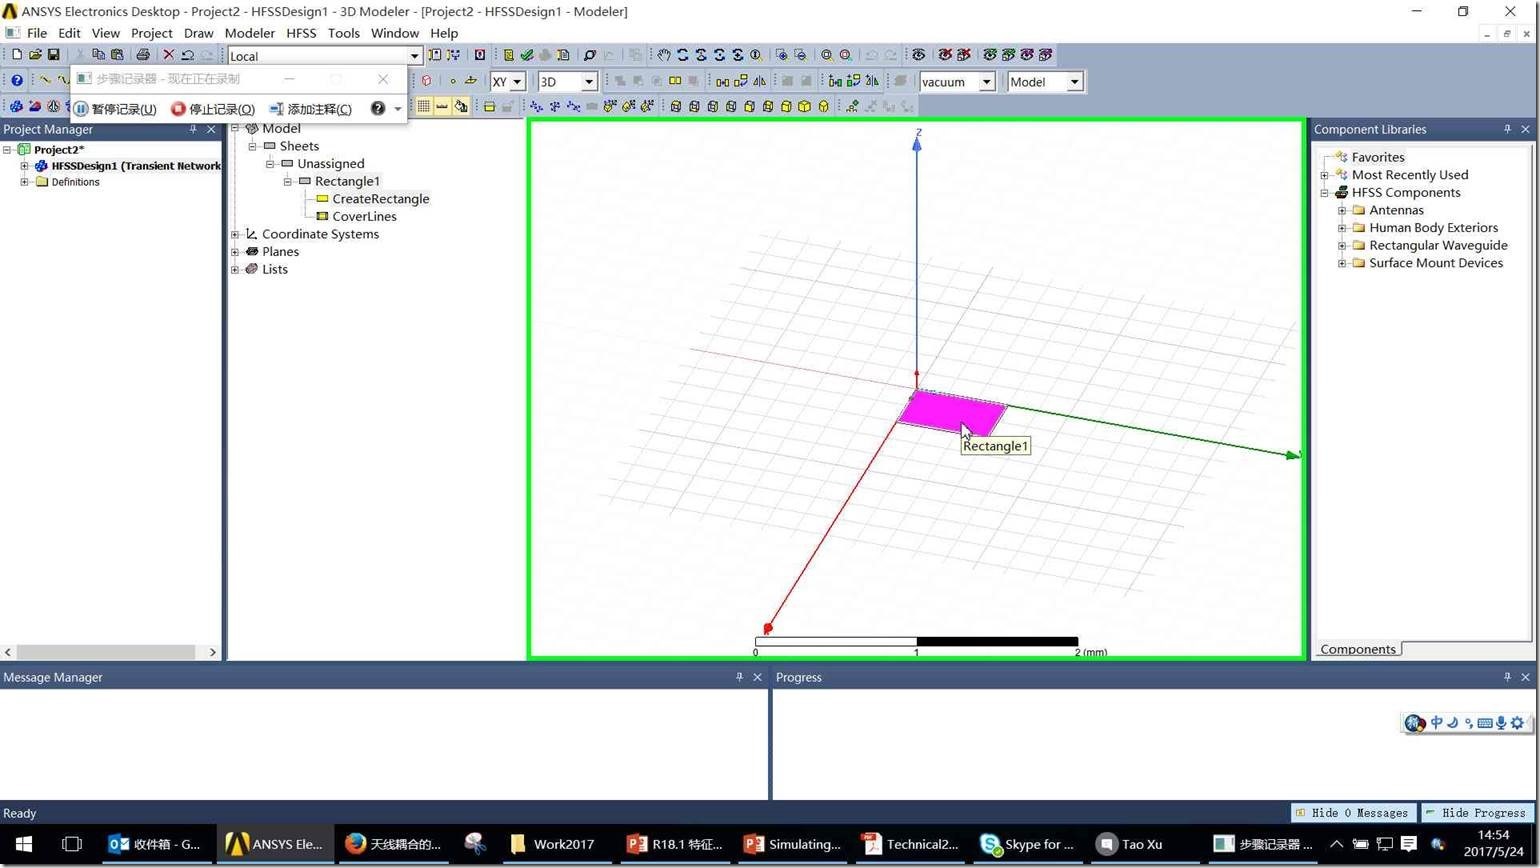The width and height of the screenshot is (1540, 868).
Task: Open the HFSS menu
Action: tap(300, 33)
